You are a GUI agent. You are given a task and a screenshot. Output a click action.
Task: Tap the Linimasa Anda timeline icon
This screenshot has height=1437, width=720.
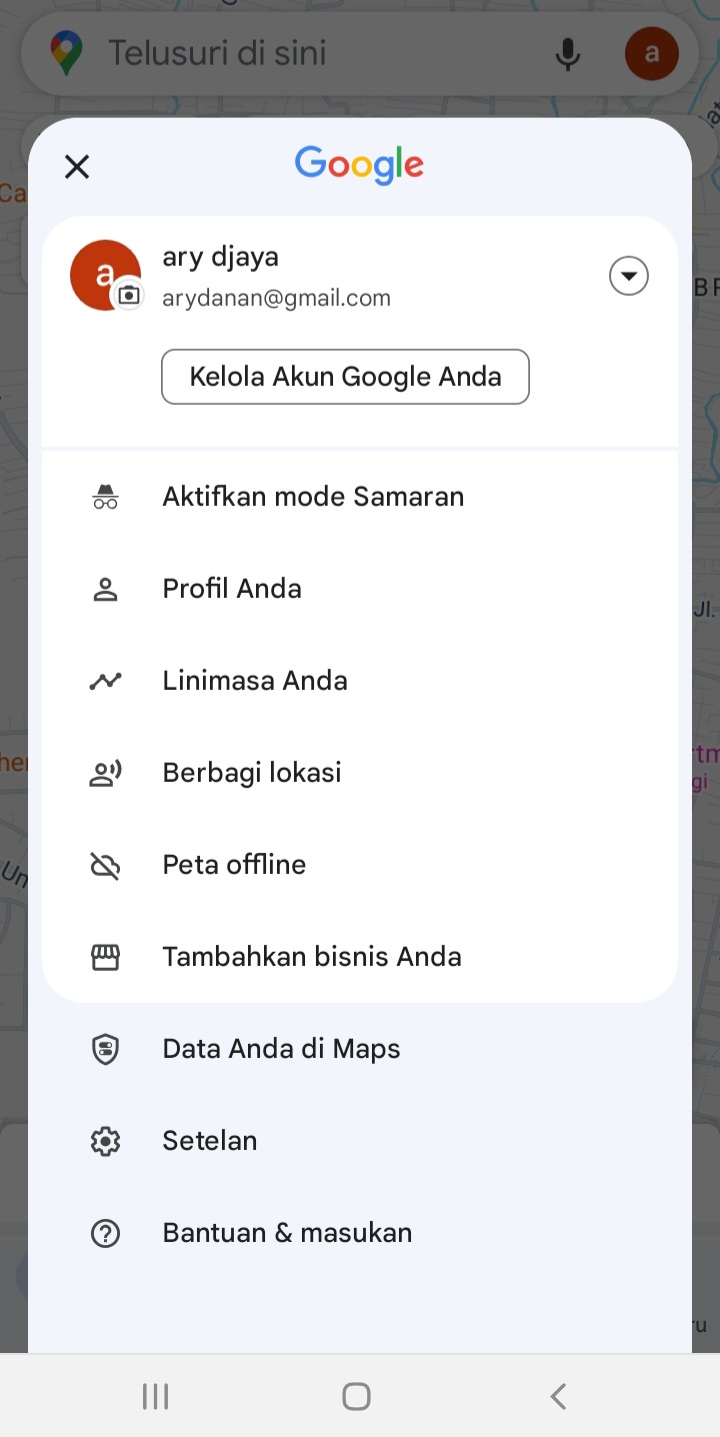(105, 681)
